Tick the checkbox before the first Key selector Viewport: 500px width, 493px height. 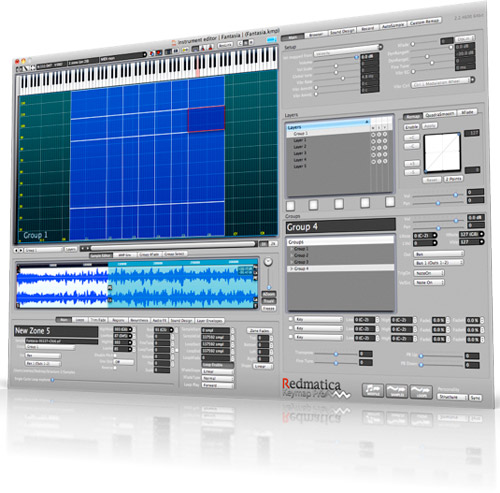pos(290,319)
